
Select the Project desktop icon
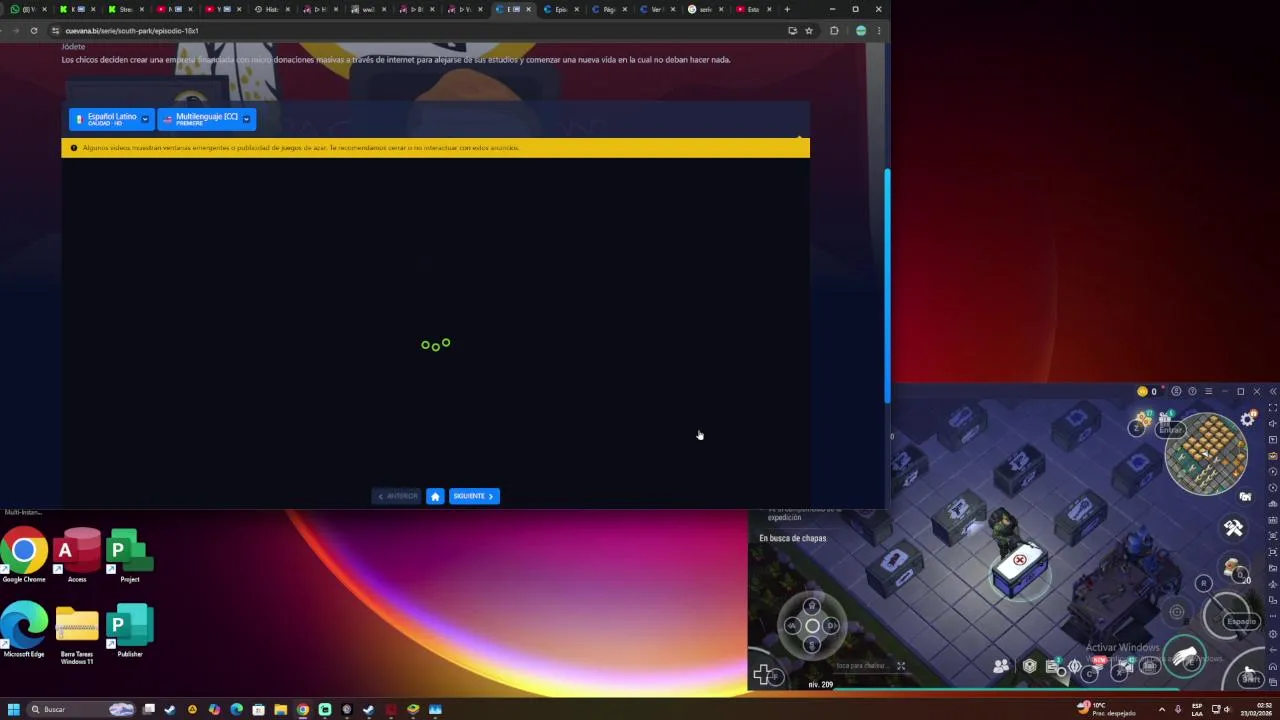pos(129,555)
